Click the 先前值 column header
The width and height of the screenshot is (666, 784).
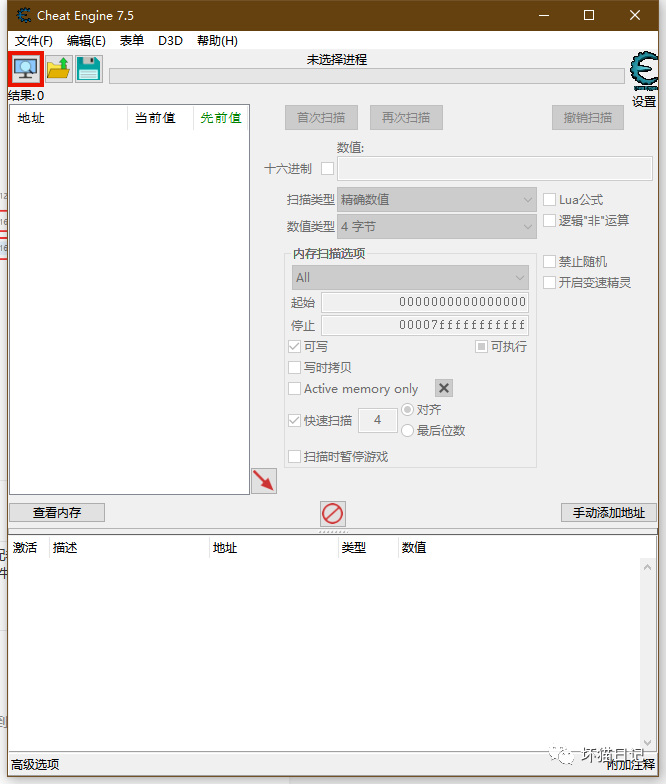(x=221, y=118)
